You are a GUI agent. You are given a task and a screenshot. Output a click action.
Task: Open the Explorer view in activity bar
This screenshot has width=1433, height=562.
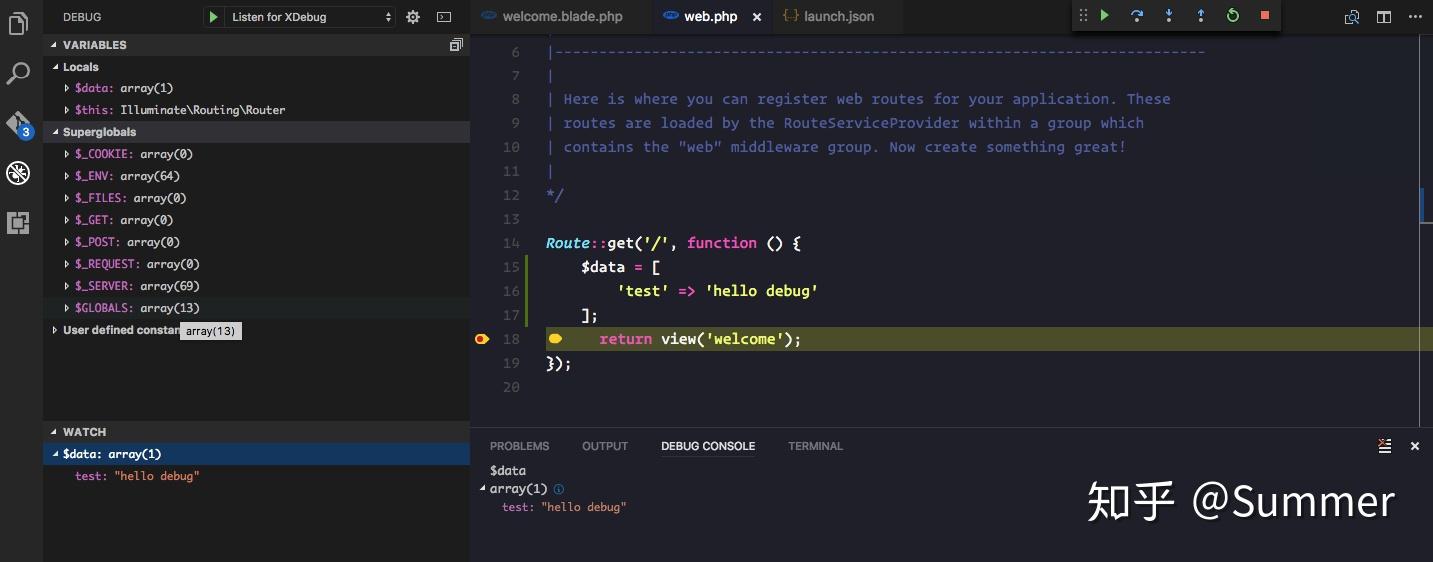tap(18, 24)
